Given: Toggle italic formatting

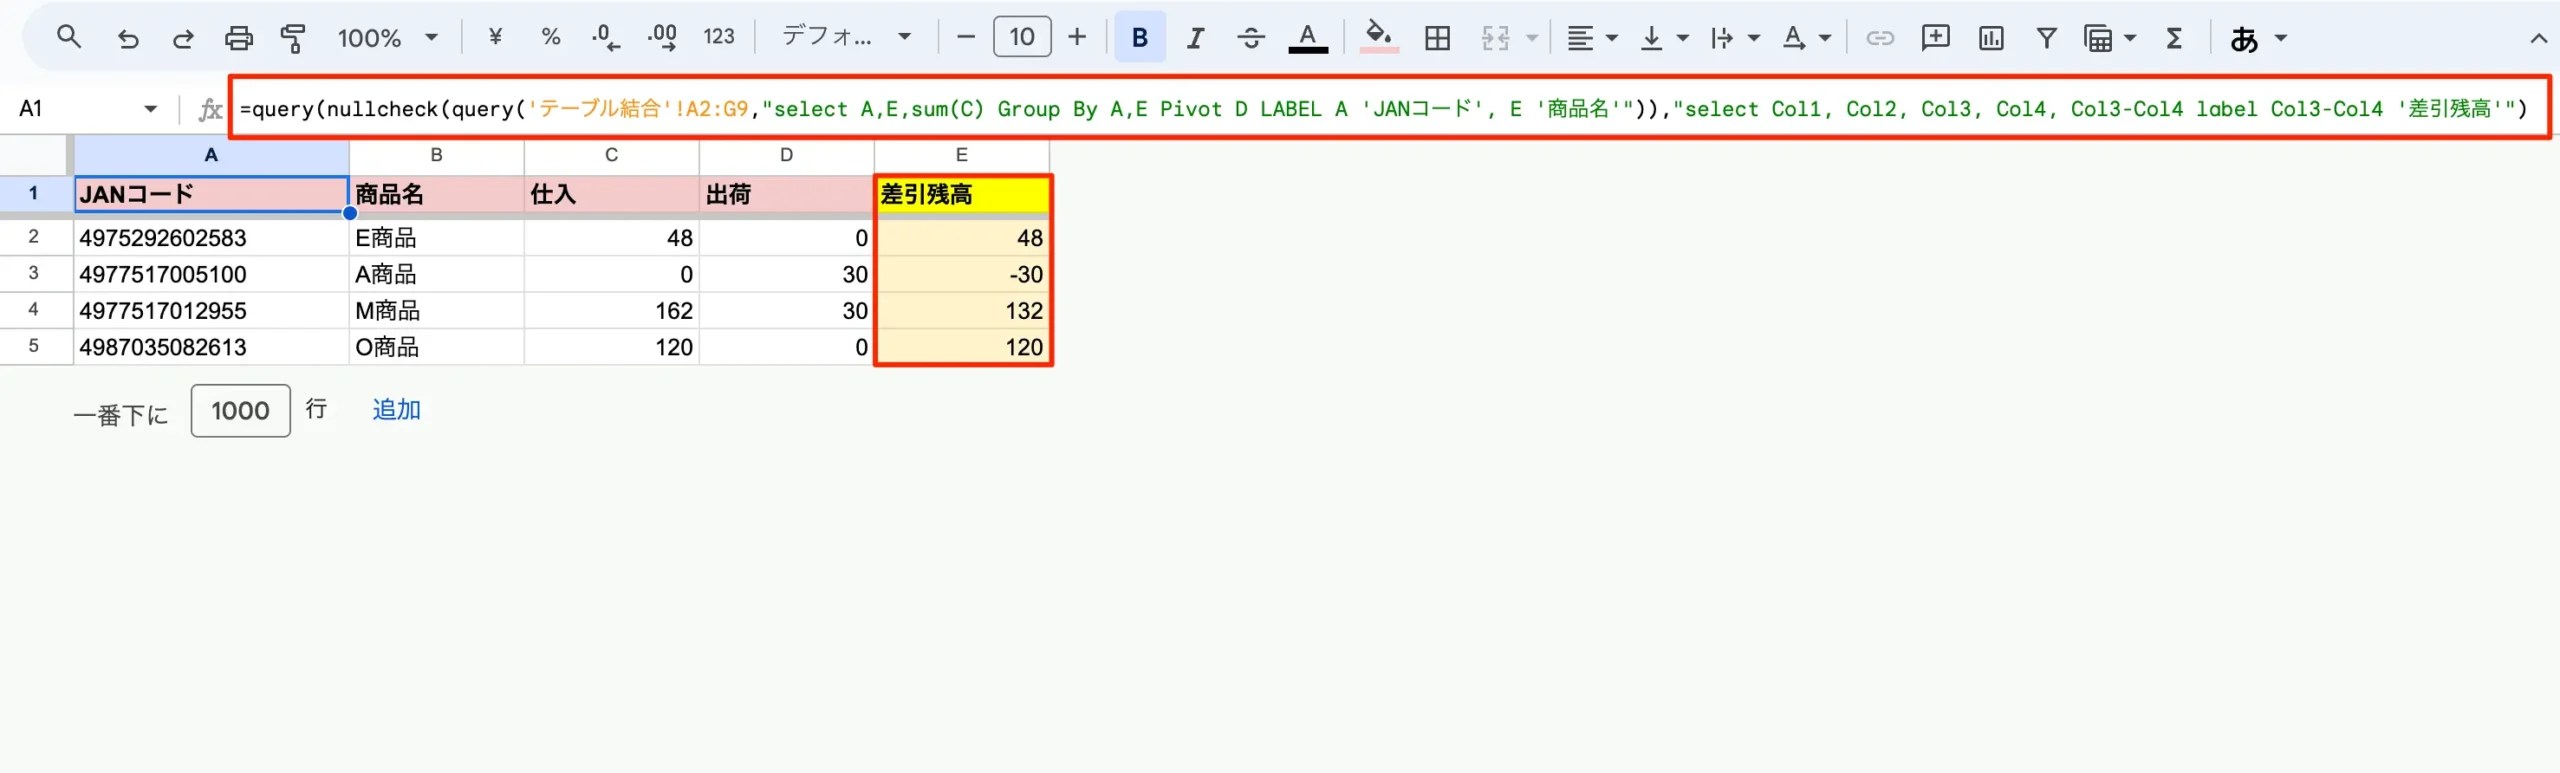Looking at the screenshot, I should click(1195, 38).
